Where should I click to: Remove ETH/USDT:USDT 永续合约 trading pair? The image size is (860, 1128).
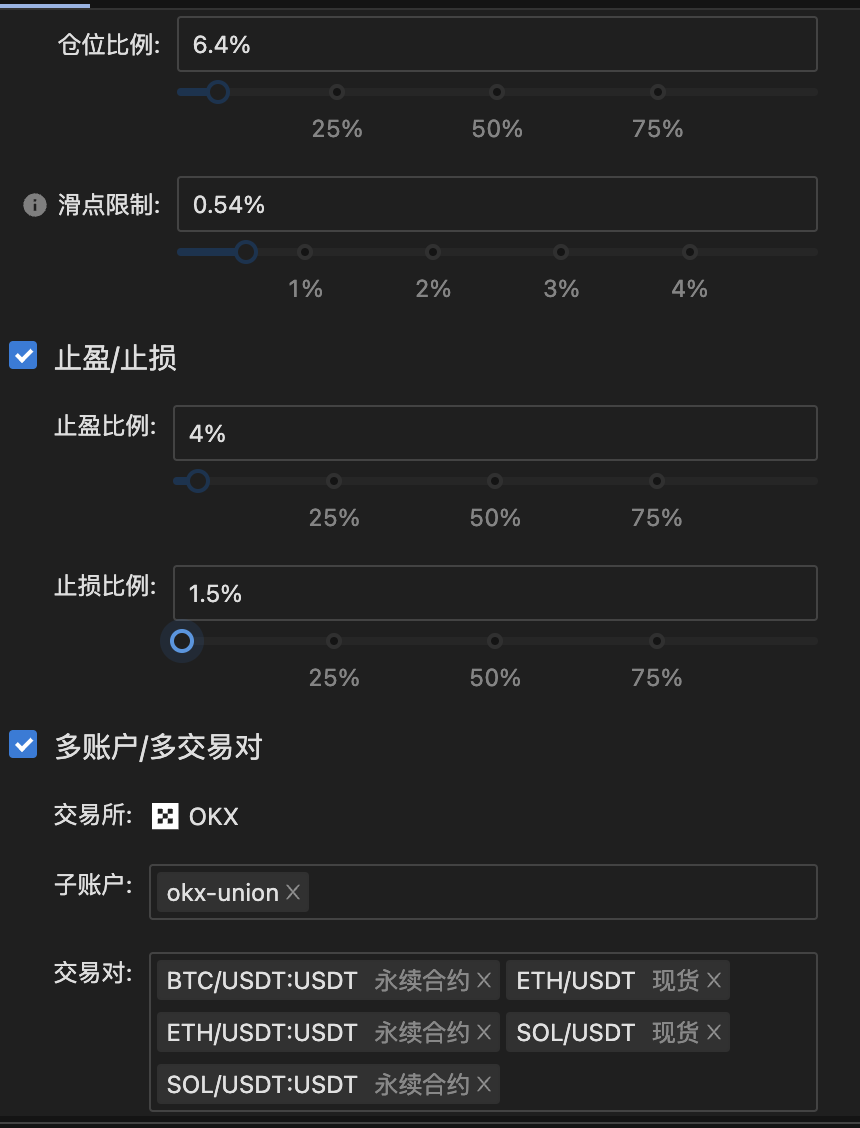tap(484, 1032)
